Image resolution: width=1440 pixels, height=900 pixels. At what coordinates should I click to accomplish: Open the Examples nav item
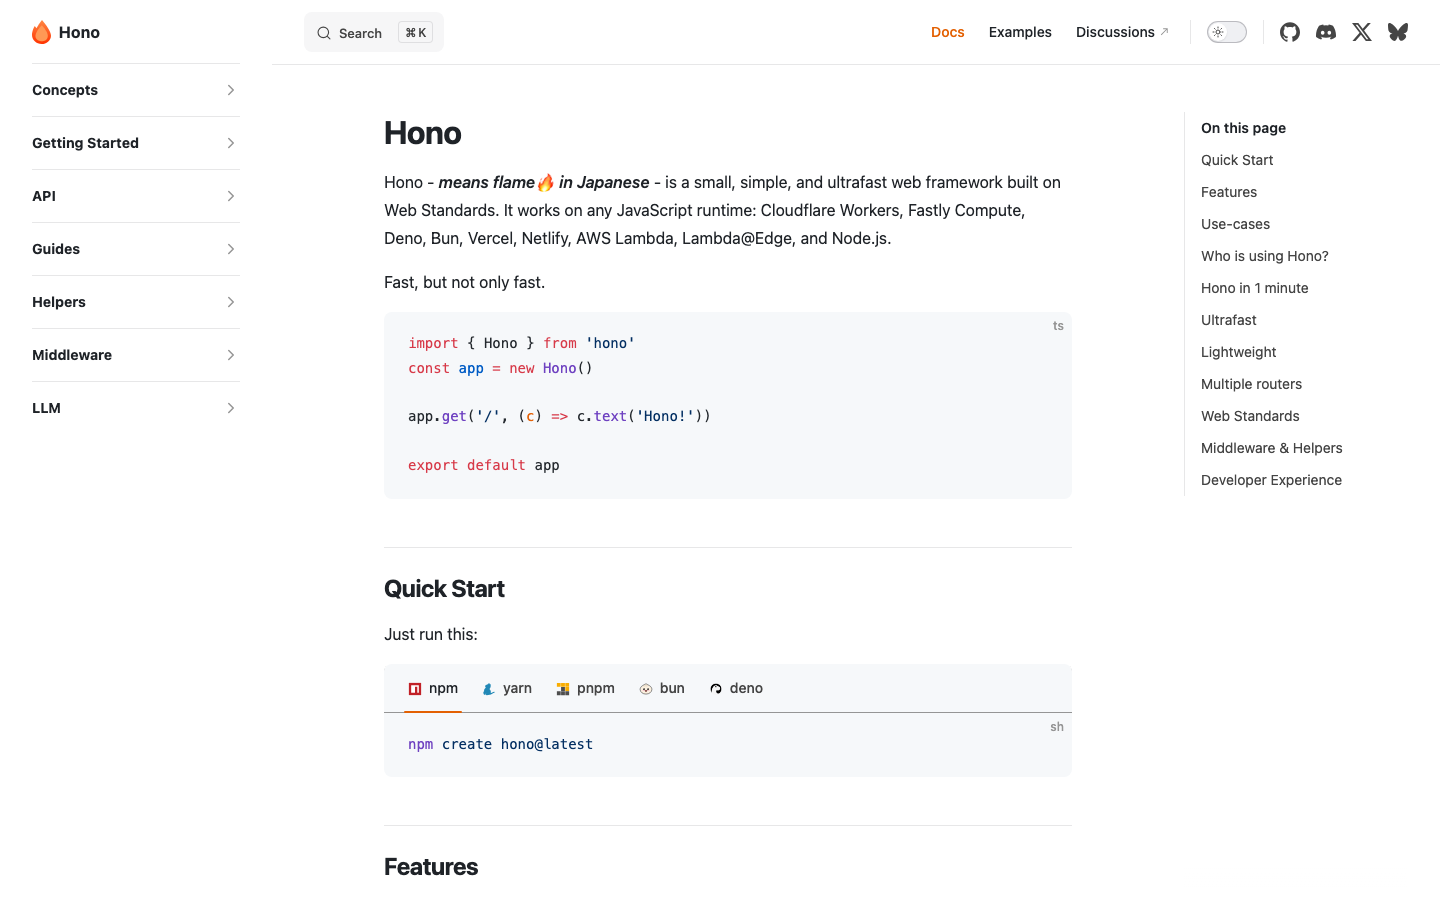point(1020,32)
